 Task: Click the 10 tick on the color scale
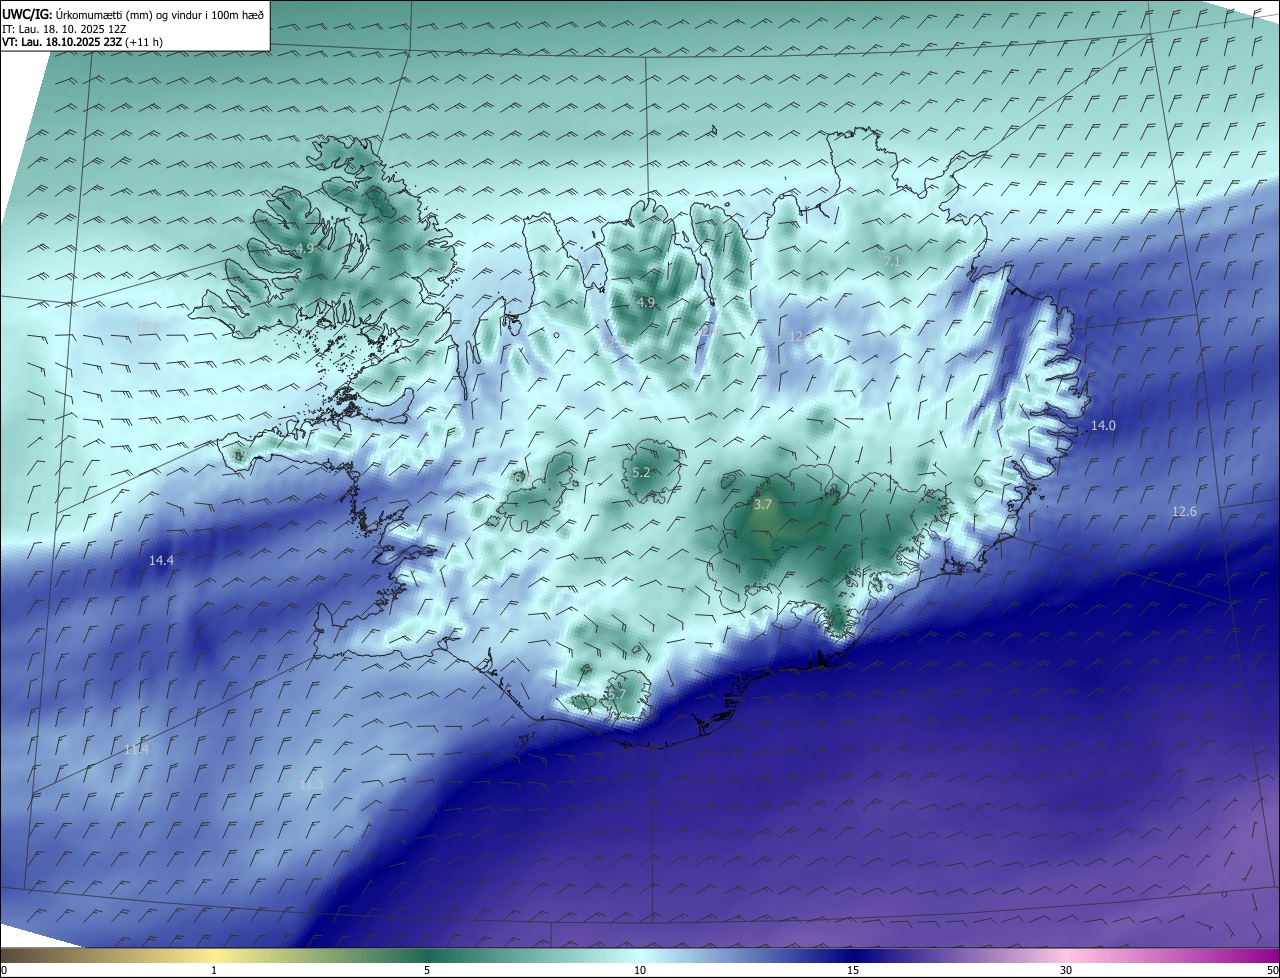coord(640,970)
